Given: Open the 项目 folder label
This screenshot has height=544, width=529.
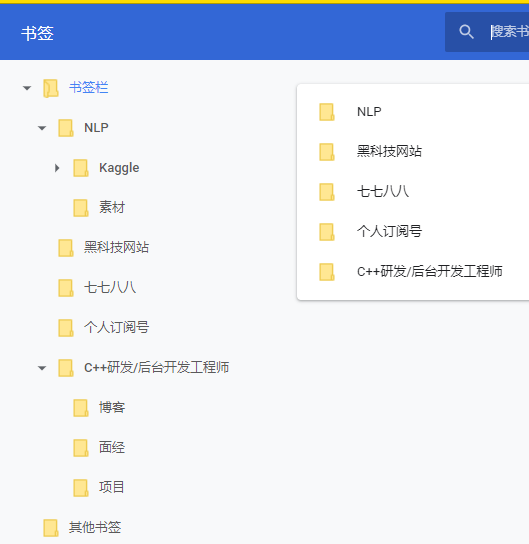Looking at the screenshot, I should coord(111,487).
